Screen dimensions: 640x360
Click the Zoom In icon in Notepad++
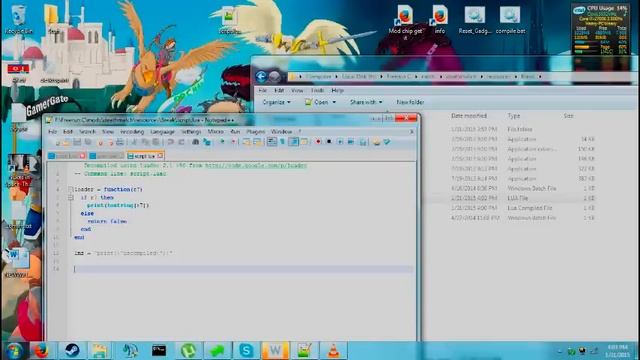tap(222, 142)
